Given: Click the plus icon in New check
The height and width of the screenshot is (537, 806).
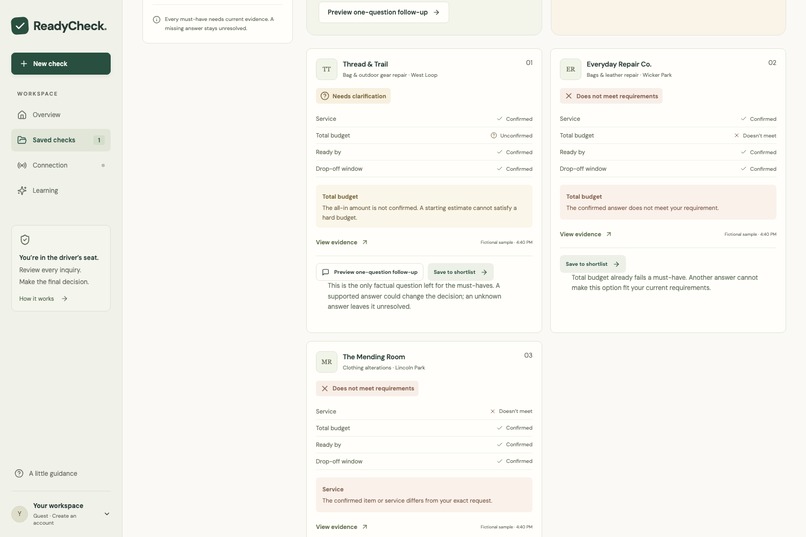Looking at the screenshot, I should 24,64.
